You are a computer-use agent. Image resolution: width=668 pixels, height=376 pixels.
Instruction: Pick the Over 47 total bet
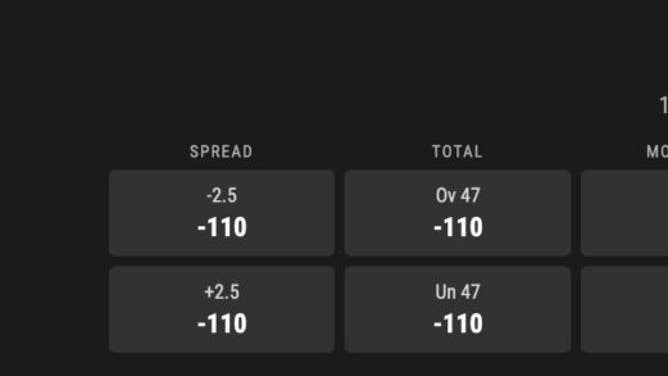click(x=458, y=213)
